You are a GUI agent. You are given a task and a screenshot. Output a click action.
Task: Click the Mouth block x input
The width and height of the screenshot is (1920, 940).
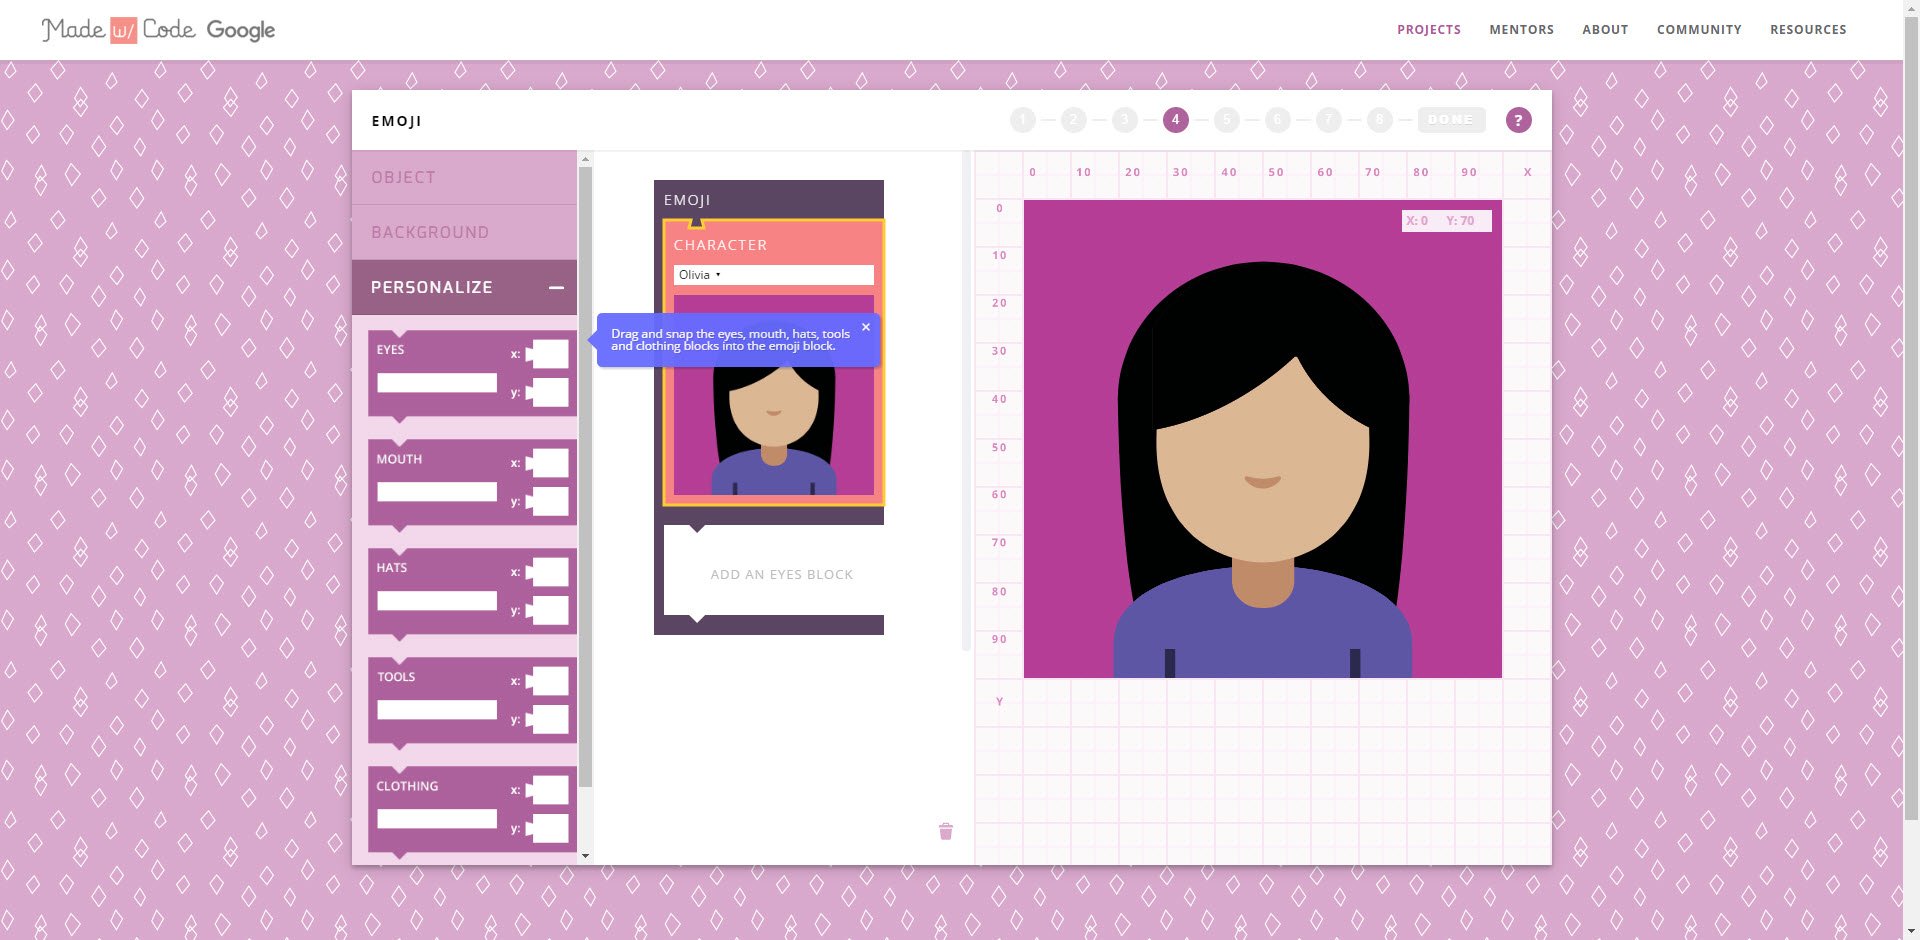pyautogui.click(x=549, y=463)
